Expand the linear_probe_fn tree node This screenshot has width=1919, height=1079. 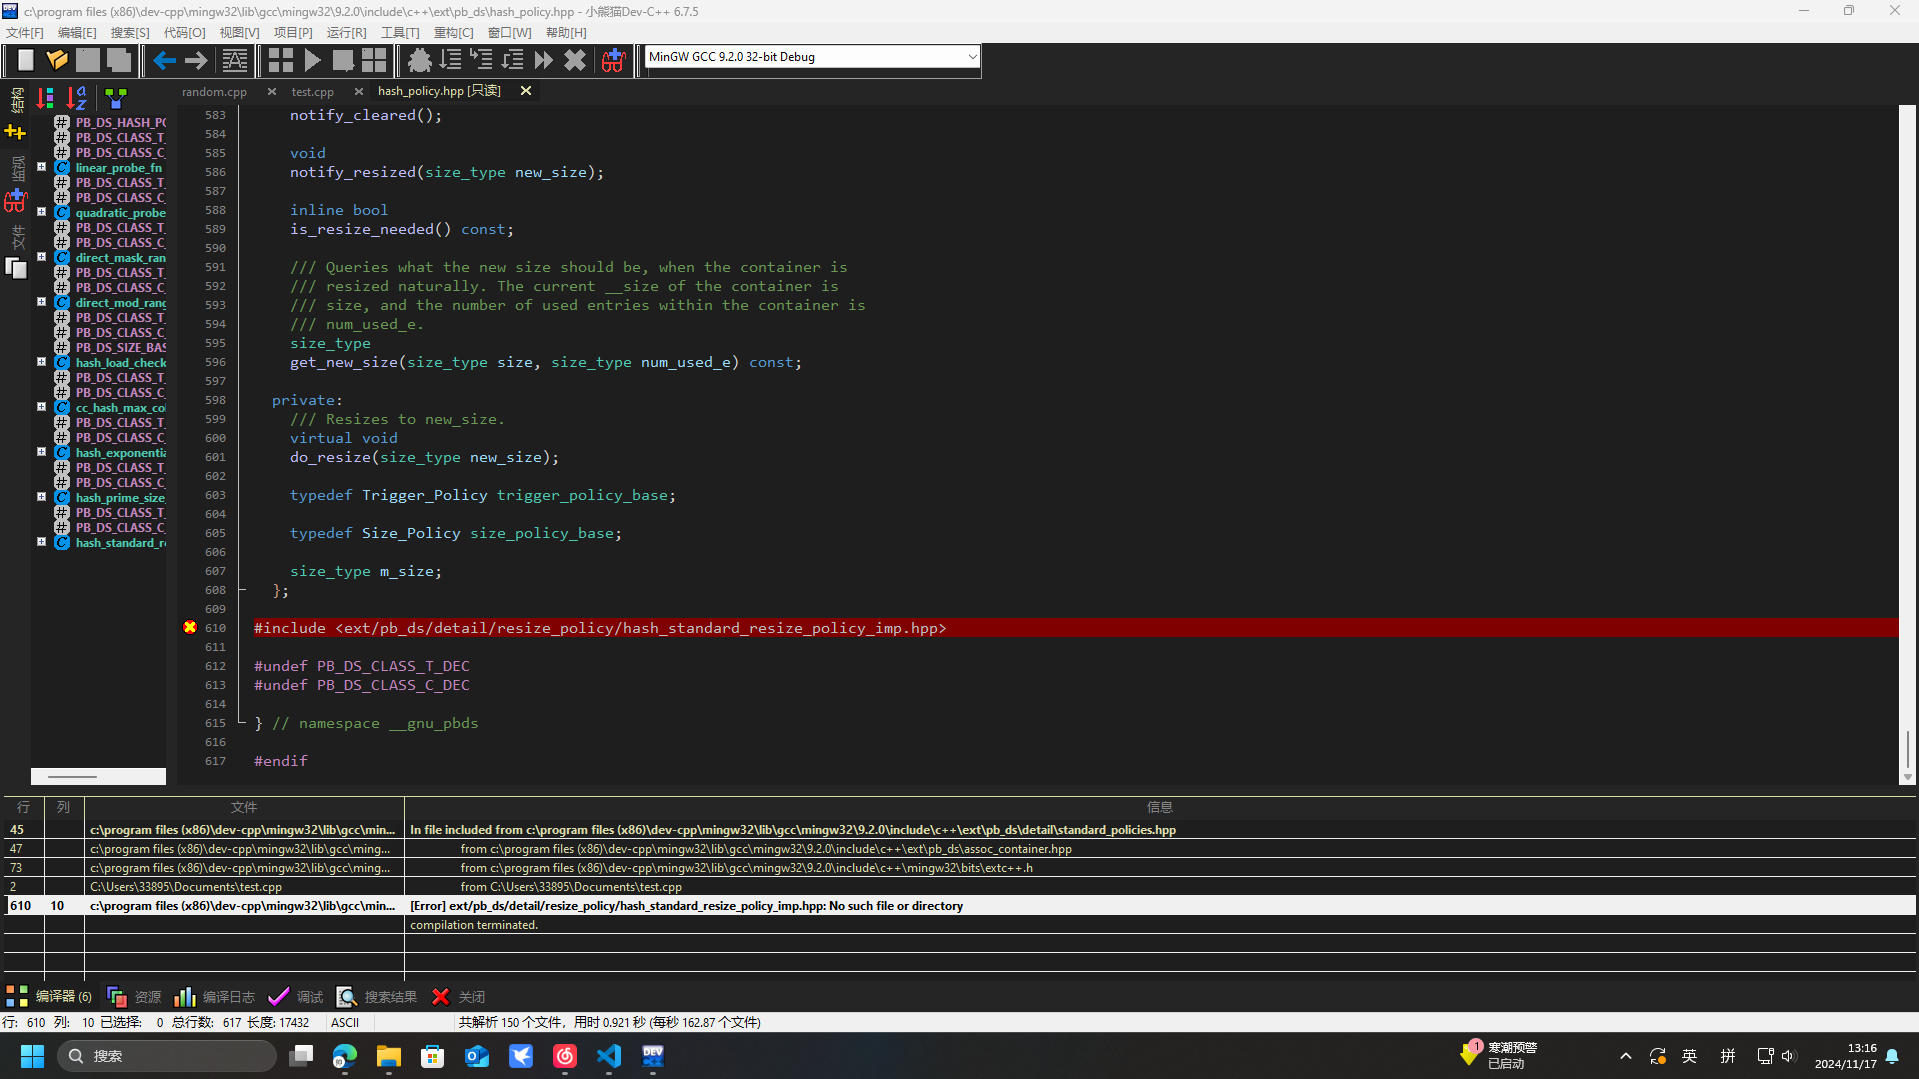pyautogui.click(x=42, y=167)
